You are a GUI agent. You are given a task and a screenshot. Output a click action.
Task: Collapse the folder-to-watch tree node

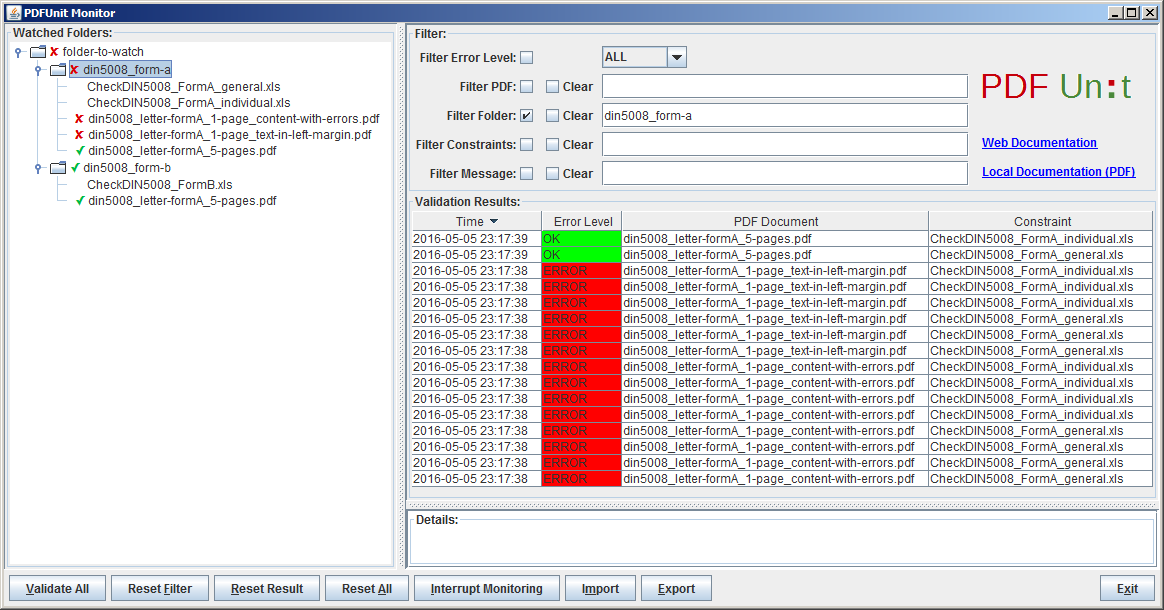click(18, 52)
